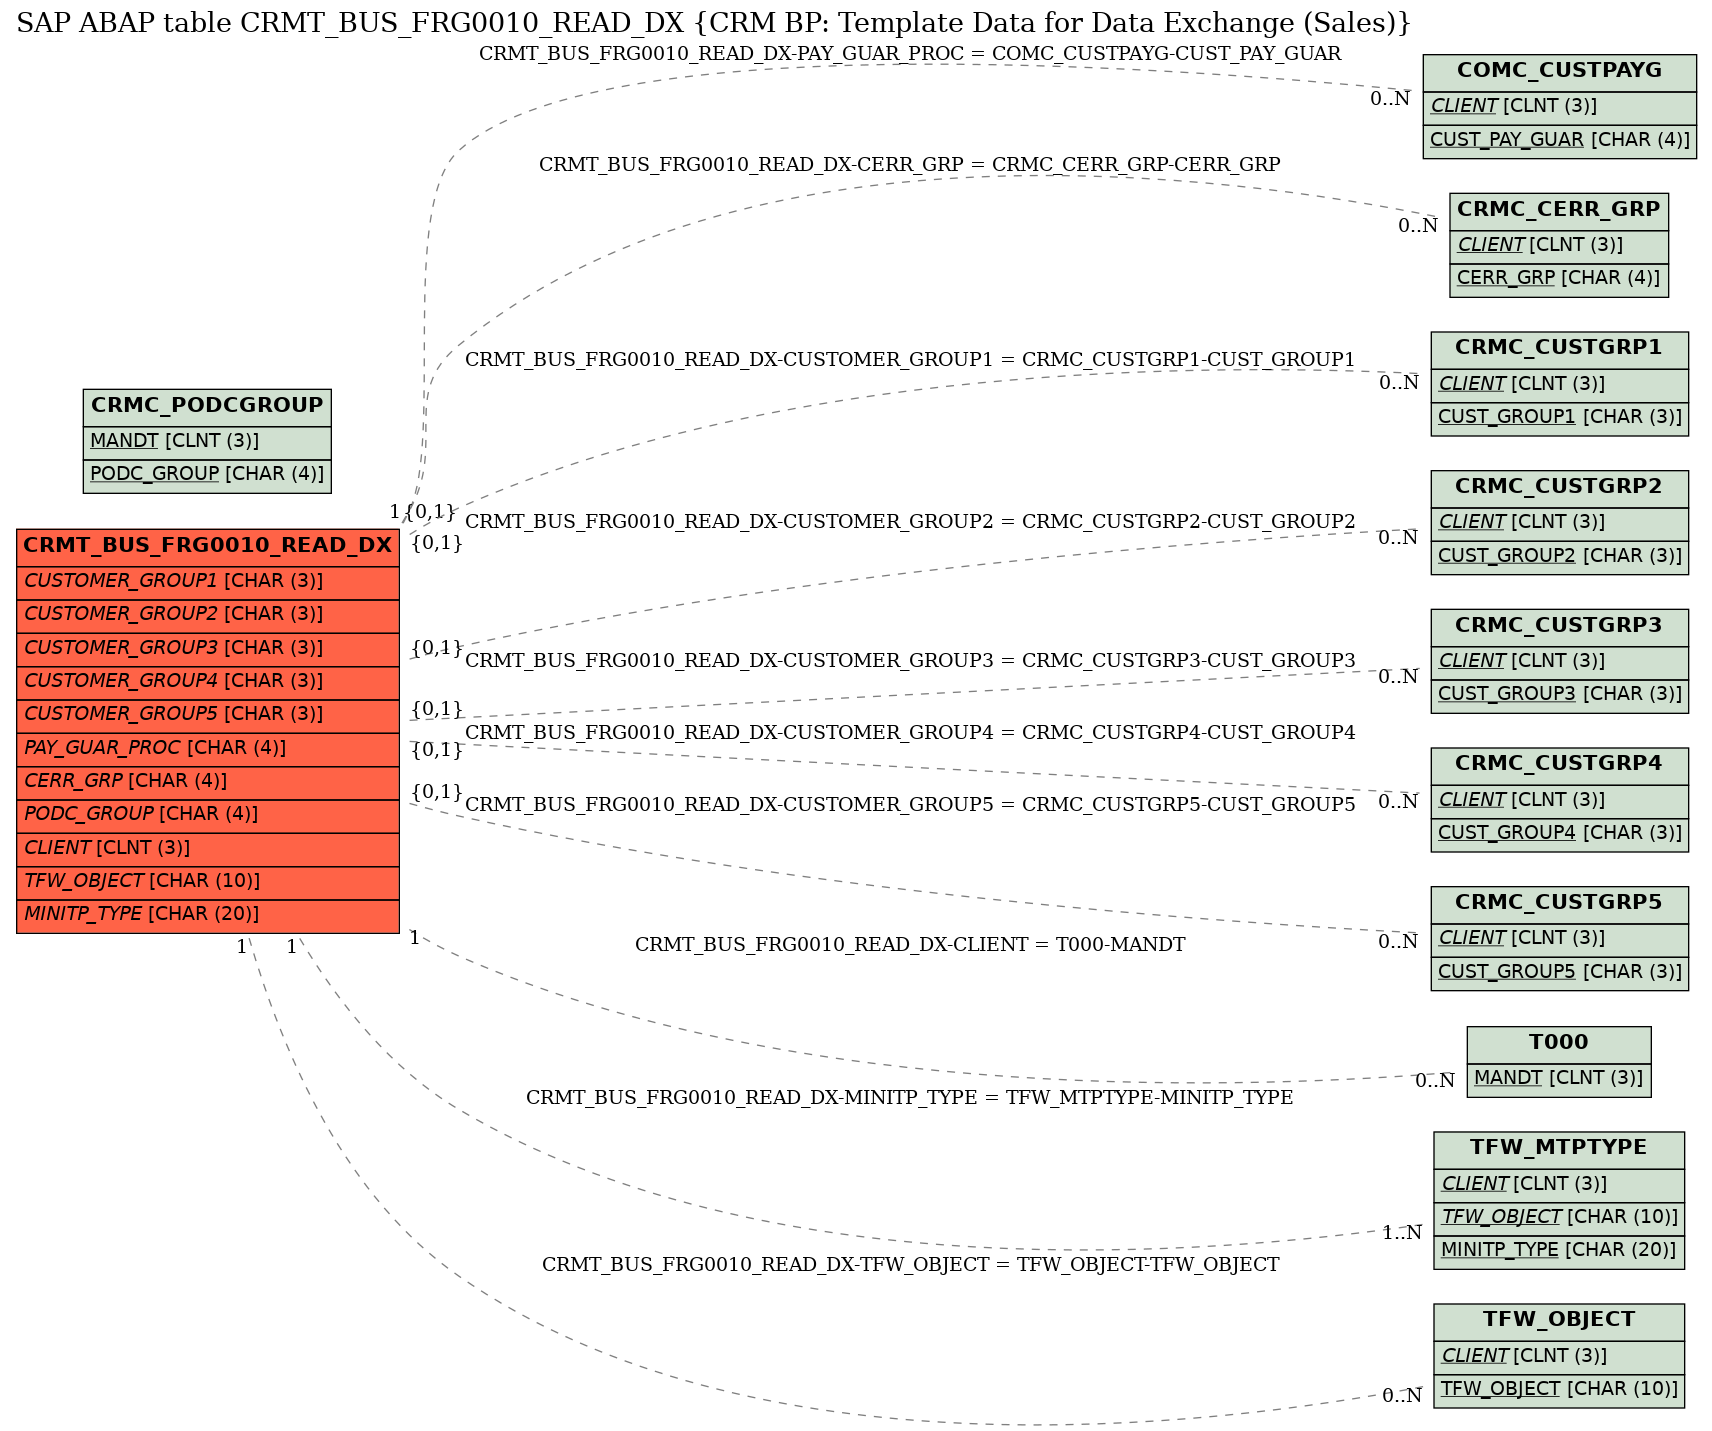Click the CRMT_BUS_FRG0010_READ_DX main table header
1712x1431 pixels.
[208, 546]
